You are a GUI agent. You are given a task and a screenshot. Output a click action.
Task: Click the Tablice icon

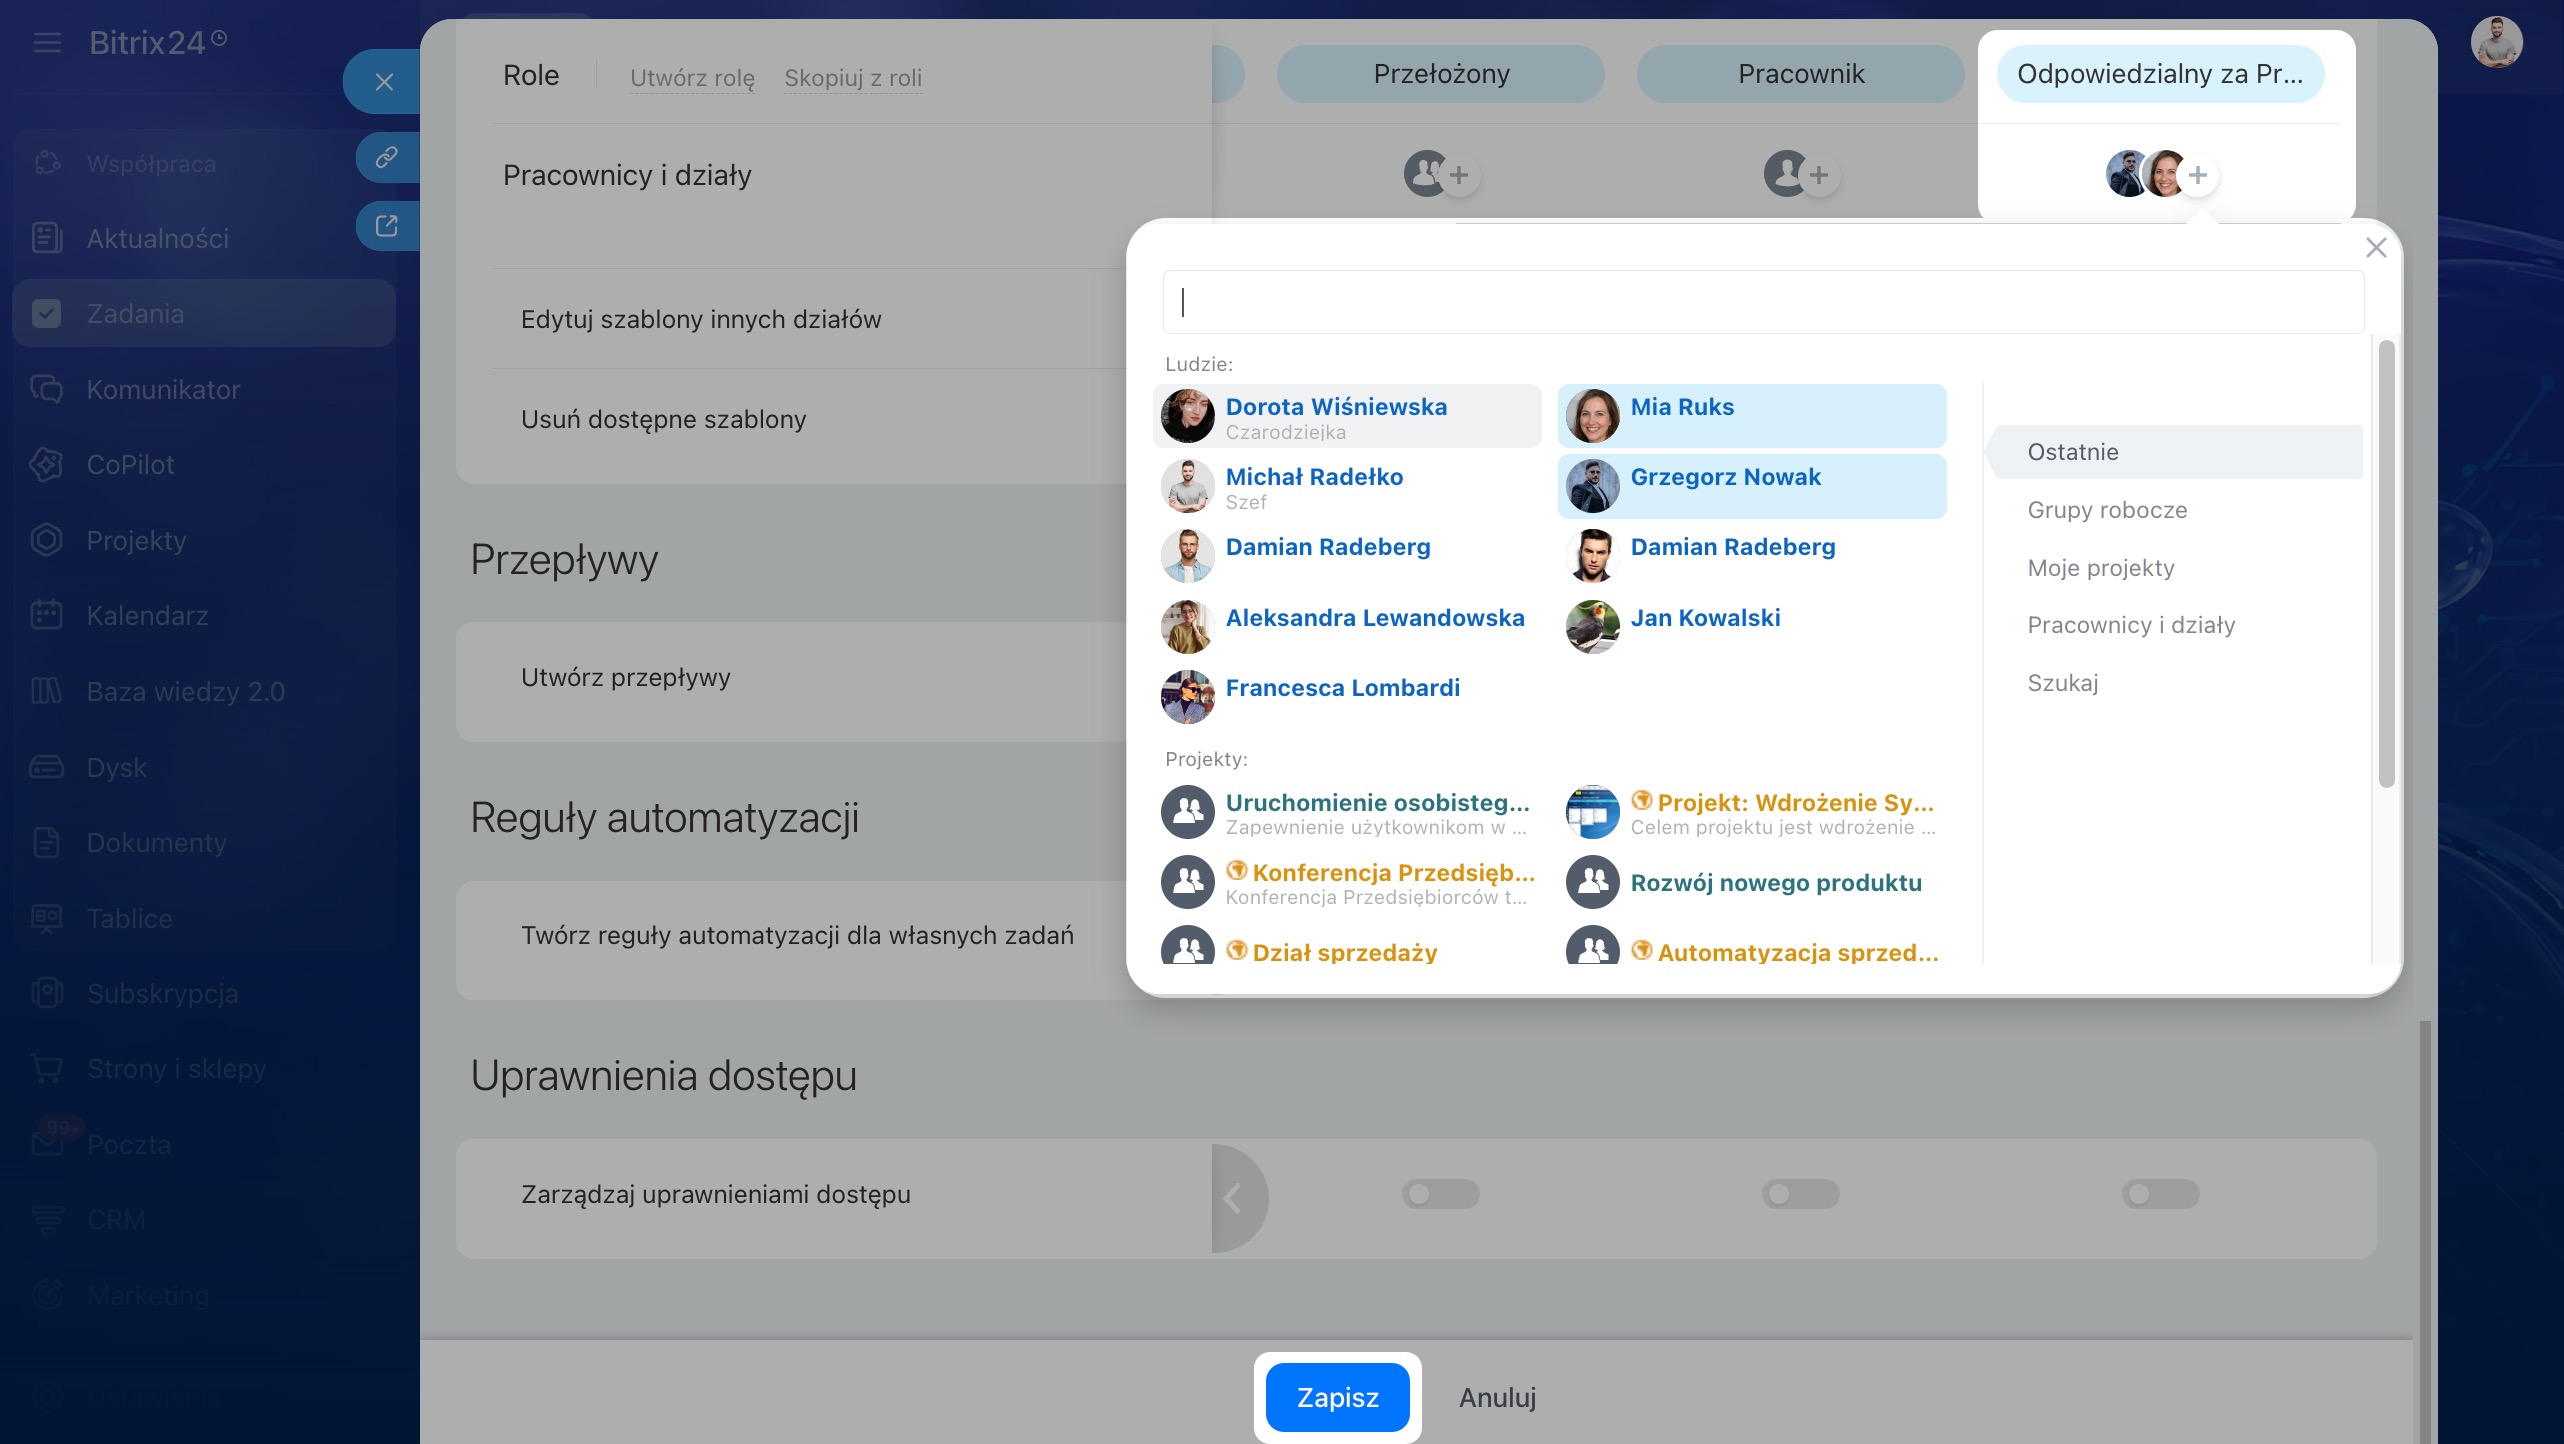coord(47,918)
